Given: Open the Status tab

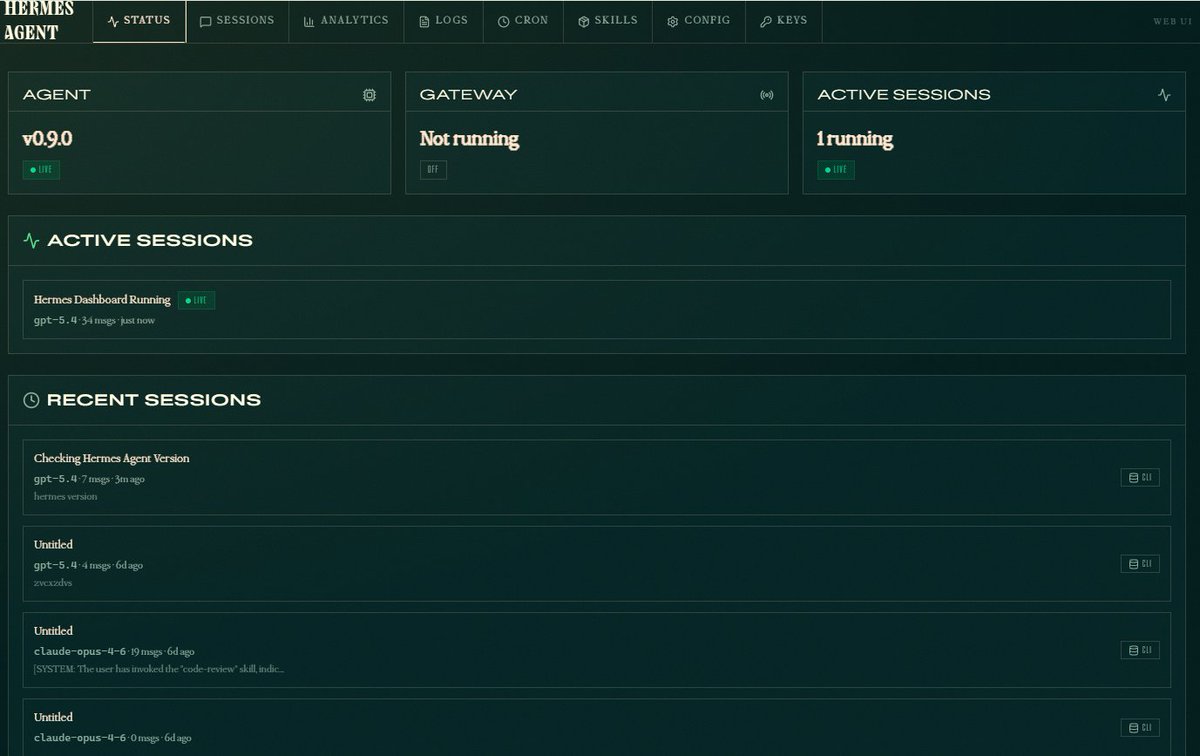Looking at the screenshot, I should tap(139, 21).
